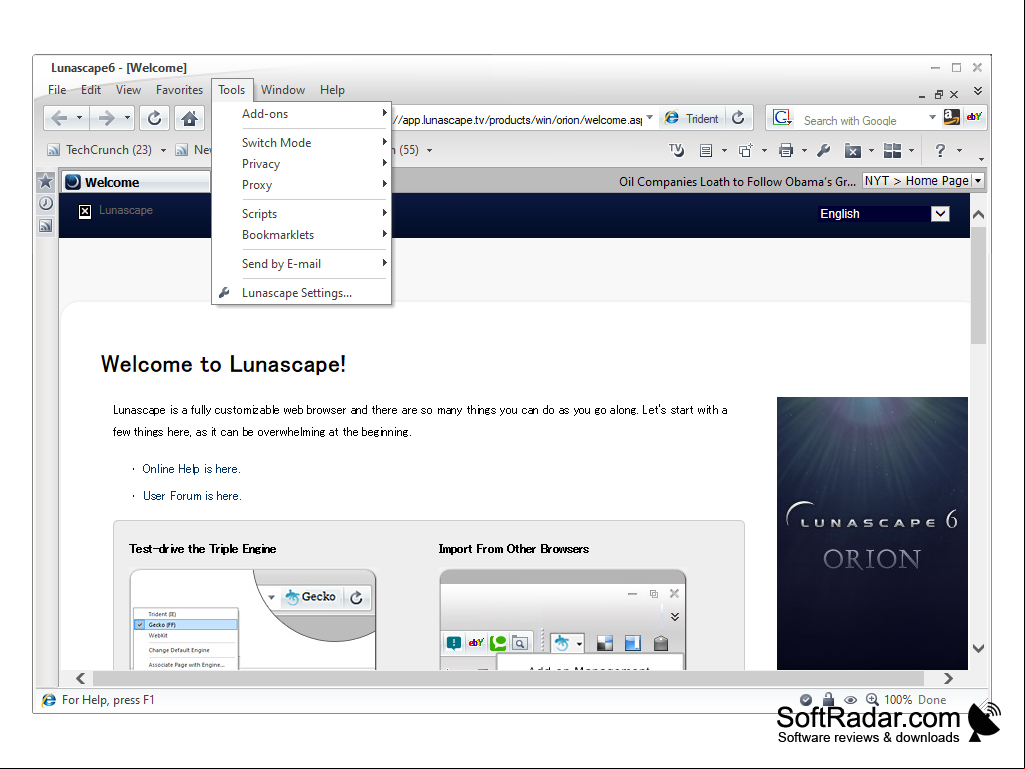Follow the 'Online Help is here.' link
Viewport: 1025px width, 769px height.
pyautogui.click(x=192, y=469)
